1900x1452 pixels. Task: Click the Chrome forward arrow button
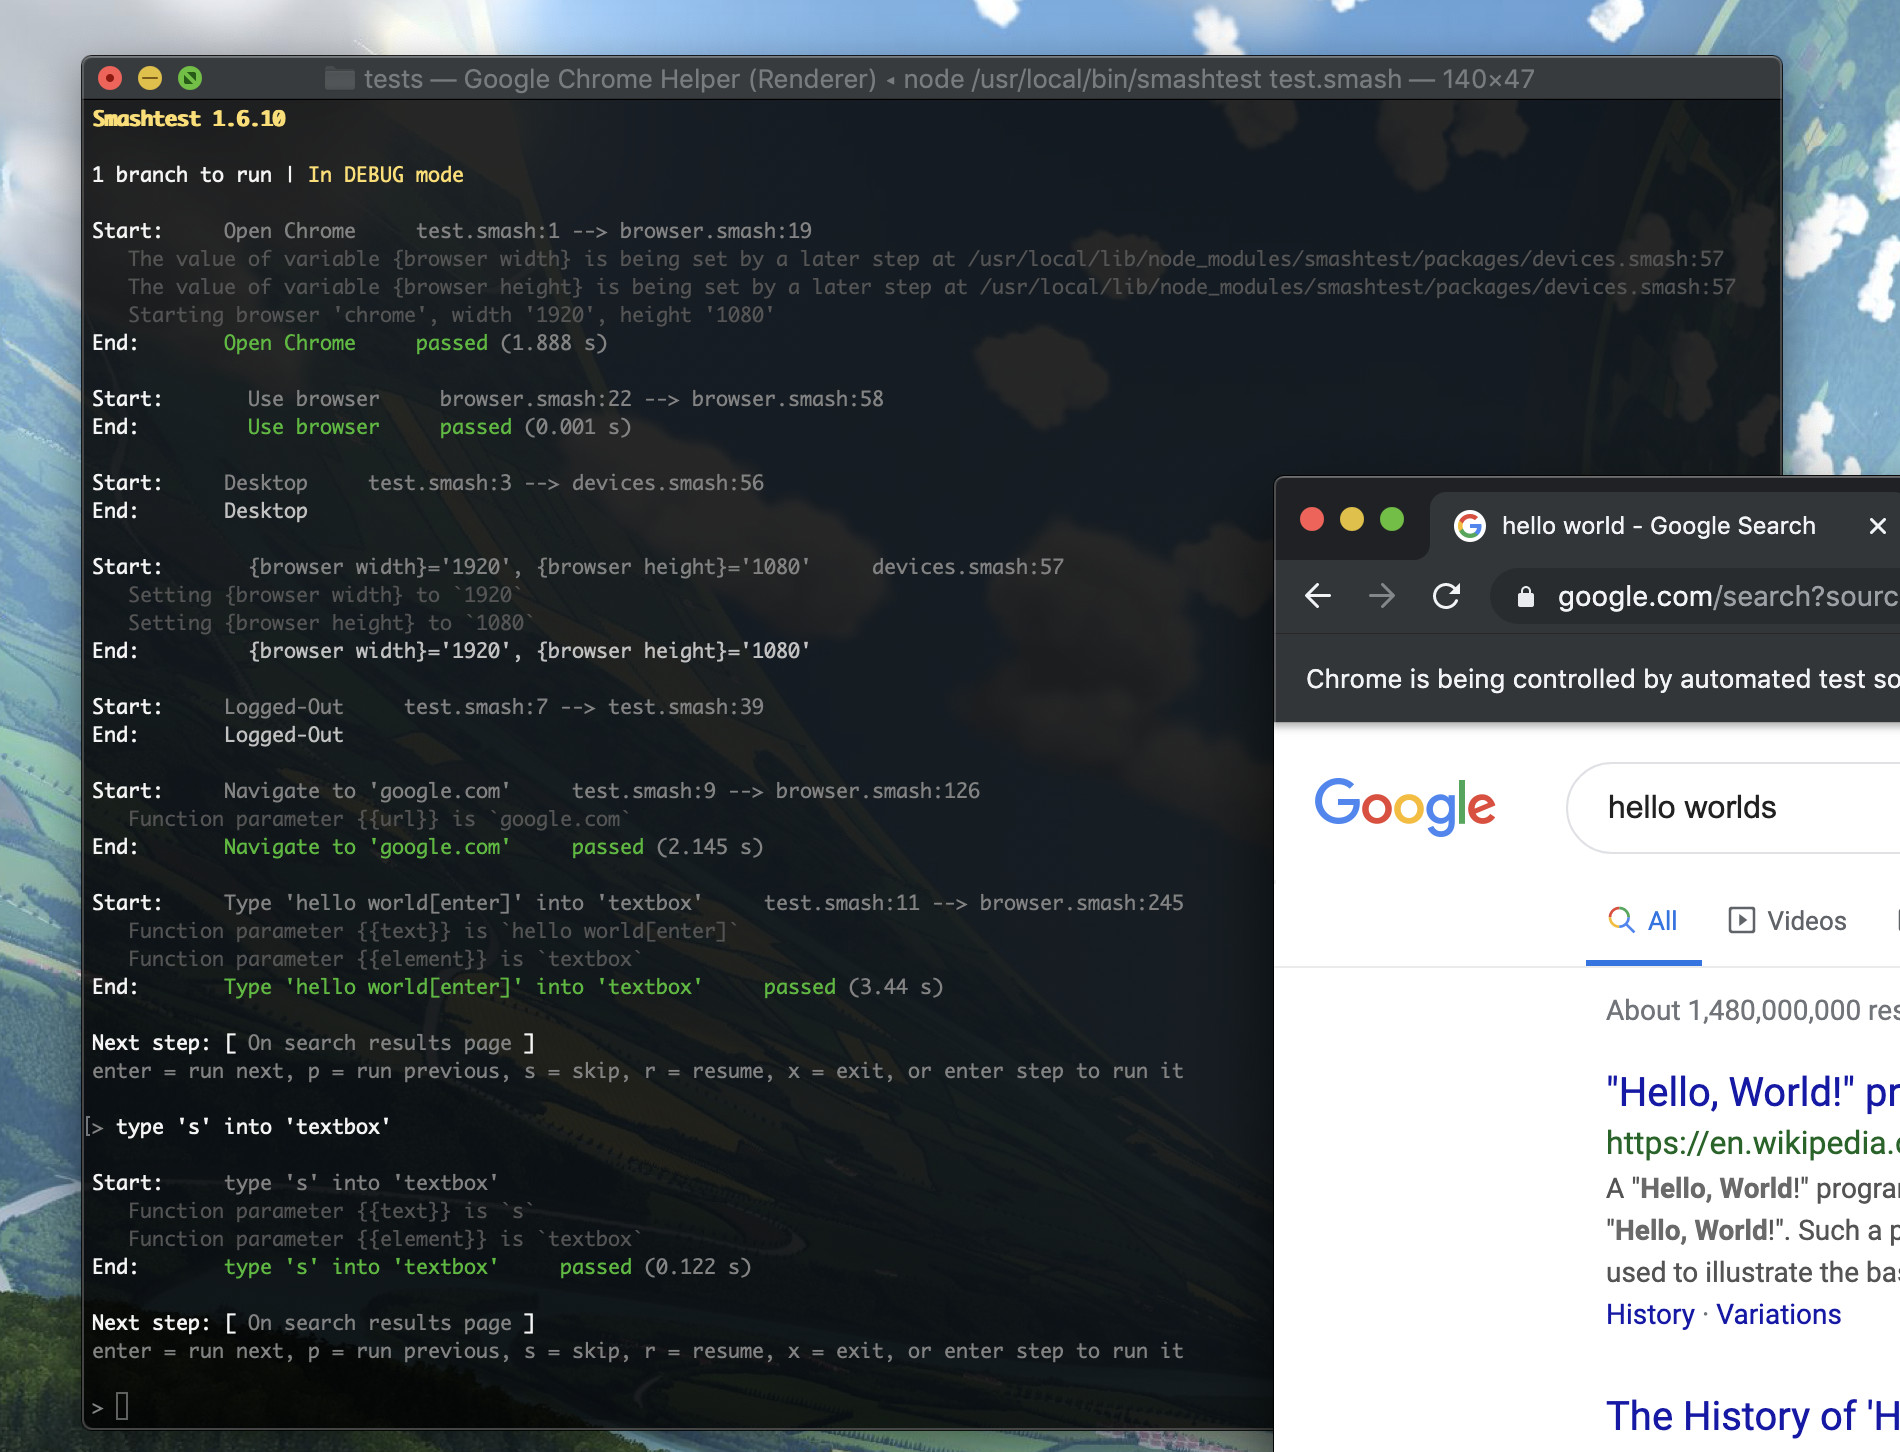point(1382,597)
